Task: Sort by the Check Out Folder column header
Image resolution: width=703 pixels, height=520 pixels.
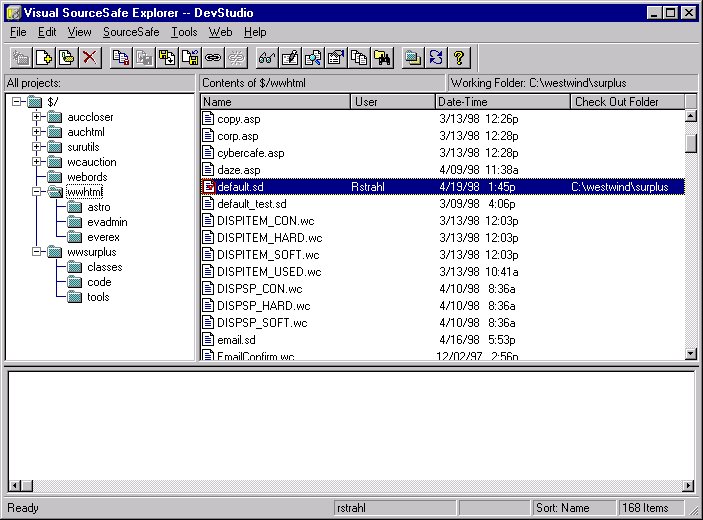Action: (628, 102)
